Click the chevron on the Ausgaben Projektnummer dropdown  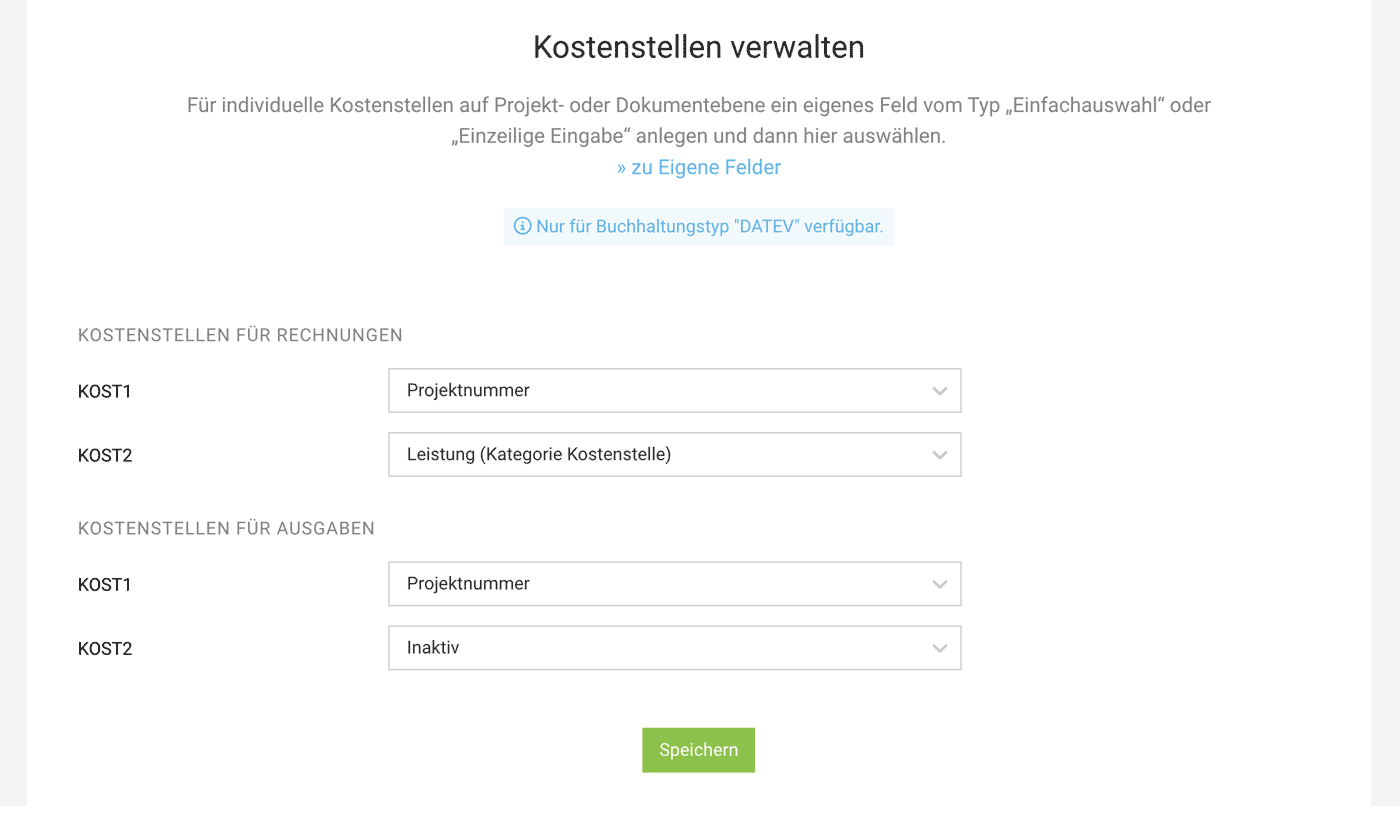coord(939,583)
